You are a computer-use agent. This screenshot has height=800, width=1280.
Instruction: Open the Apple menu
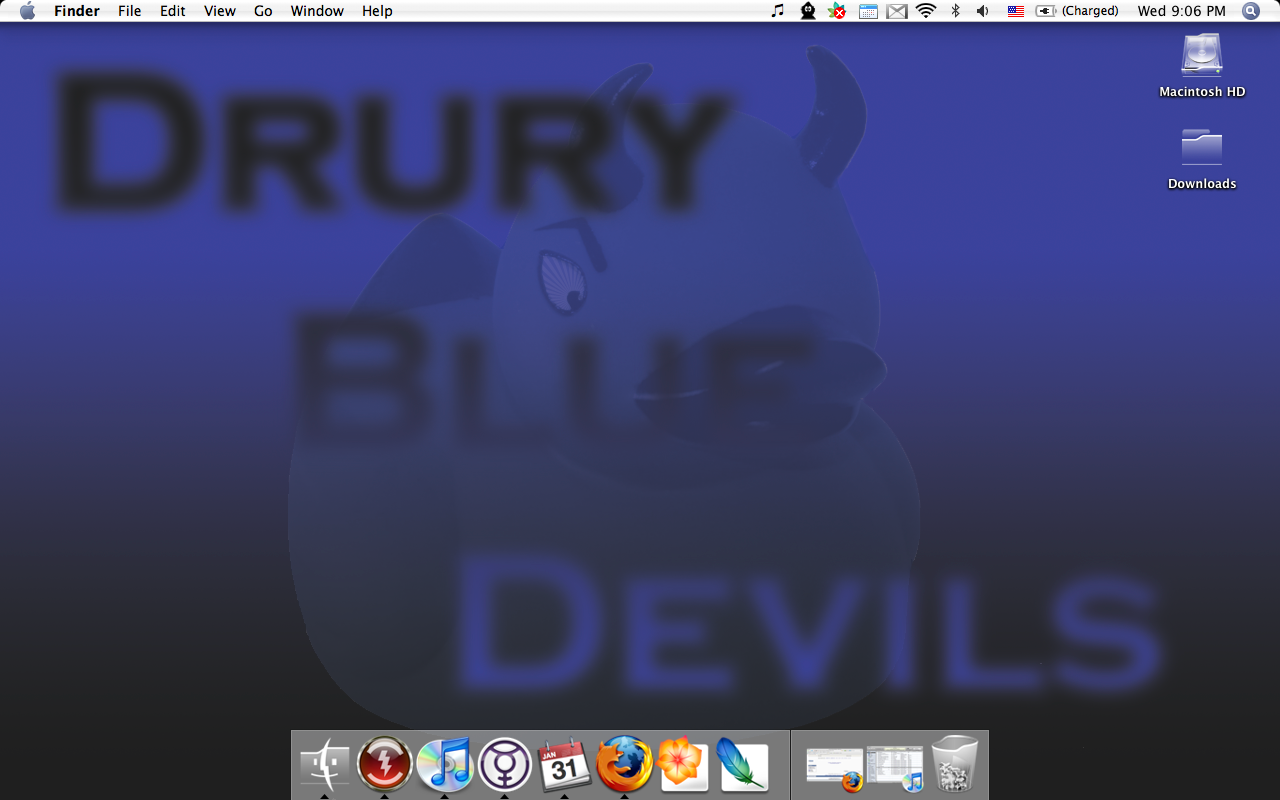point(27,11)
